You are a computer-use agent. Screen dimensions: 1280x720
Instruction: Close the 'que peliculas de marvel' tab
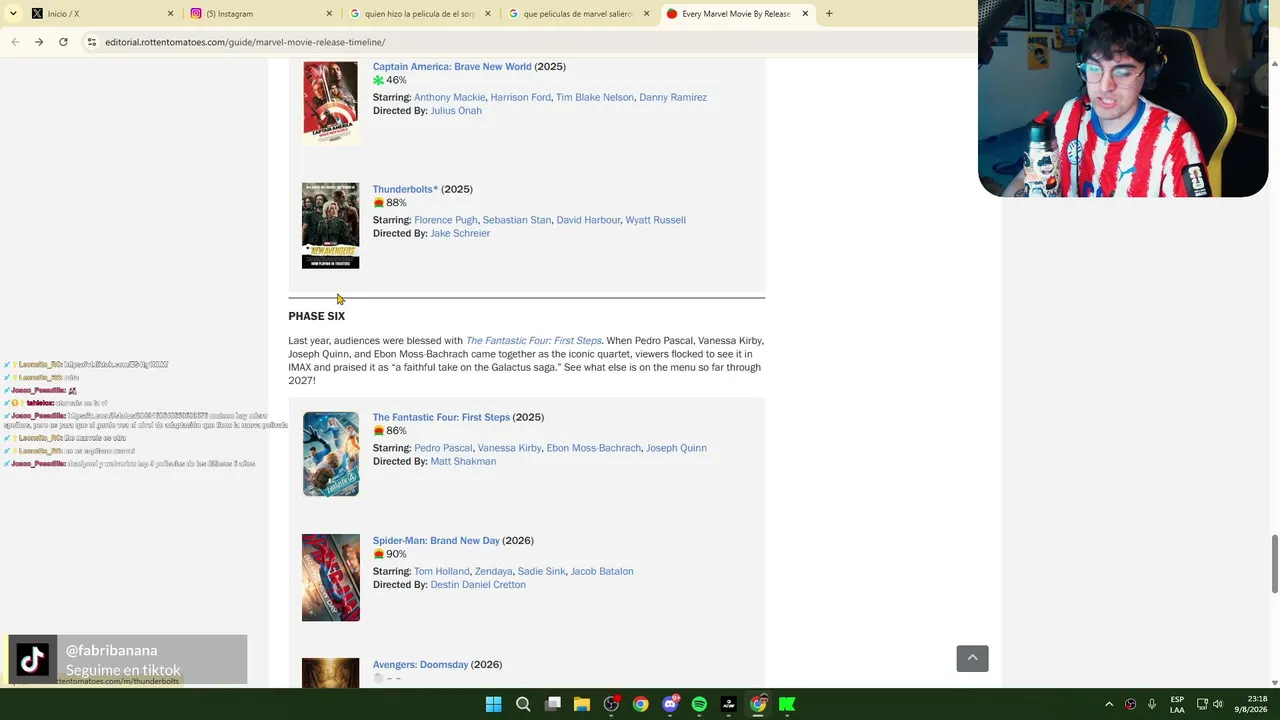point(646,14)
